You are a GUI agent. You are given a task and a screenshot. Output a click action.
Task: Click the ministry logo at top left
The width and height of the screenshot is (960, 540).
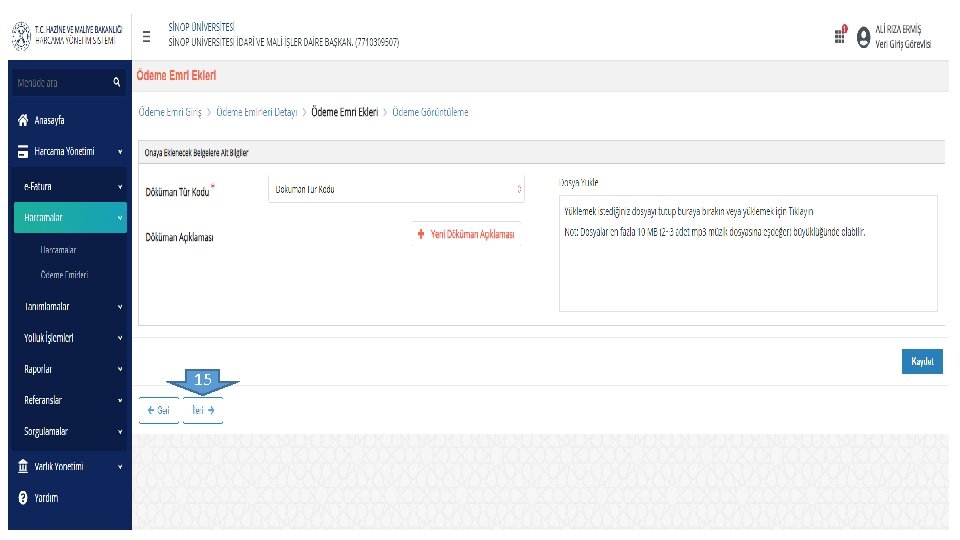tap(21, 36)
